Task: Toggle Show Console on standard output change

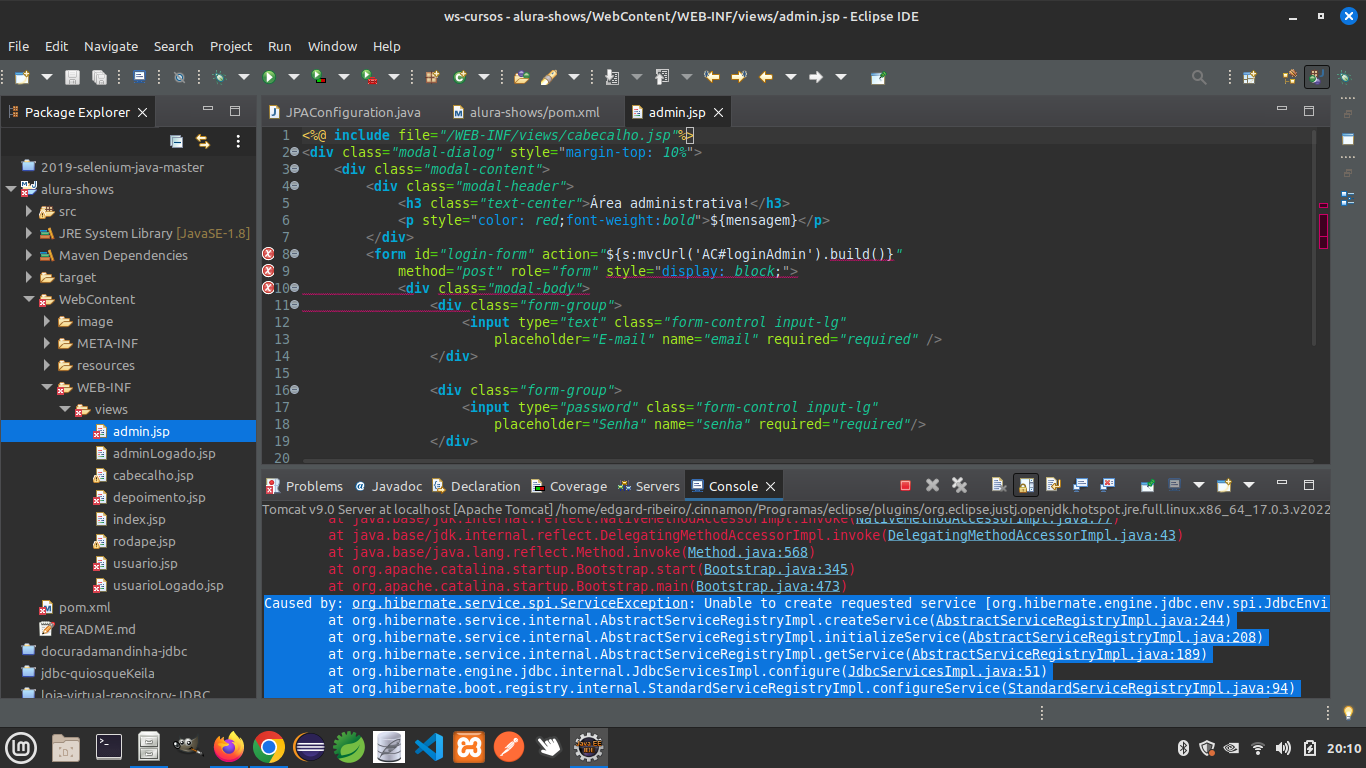Action: click(x=1080, y=485)
